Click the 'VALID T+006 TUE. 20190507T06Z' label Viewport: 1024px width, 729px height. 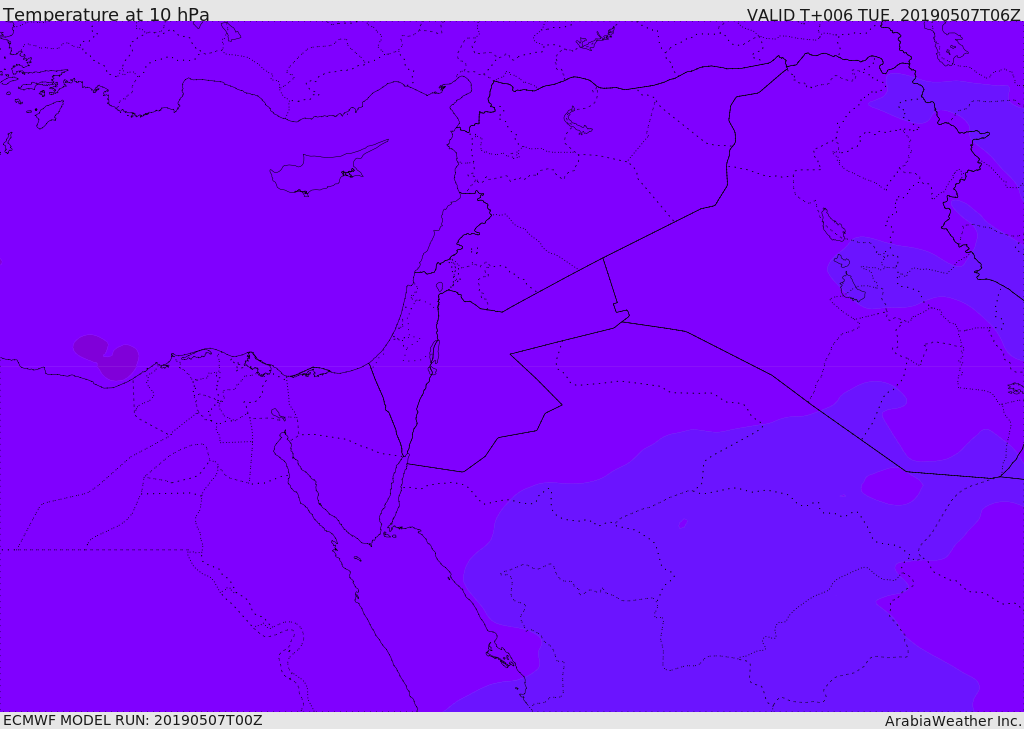884,15
